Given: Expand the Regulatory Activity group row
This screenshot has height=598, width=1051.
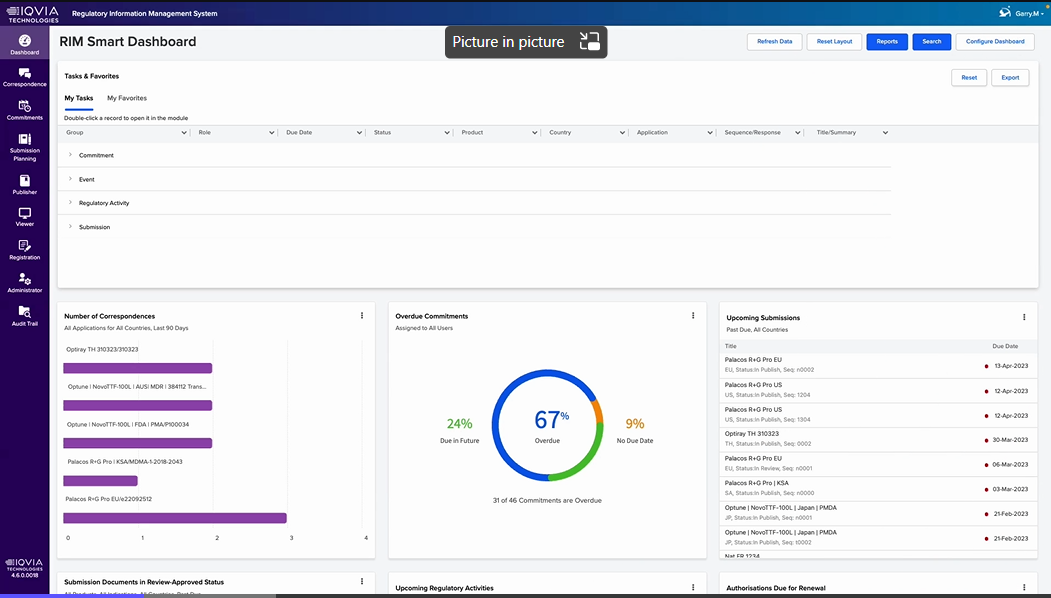Looking at the screenshot, I should [70, 203].
